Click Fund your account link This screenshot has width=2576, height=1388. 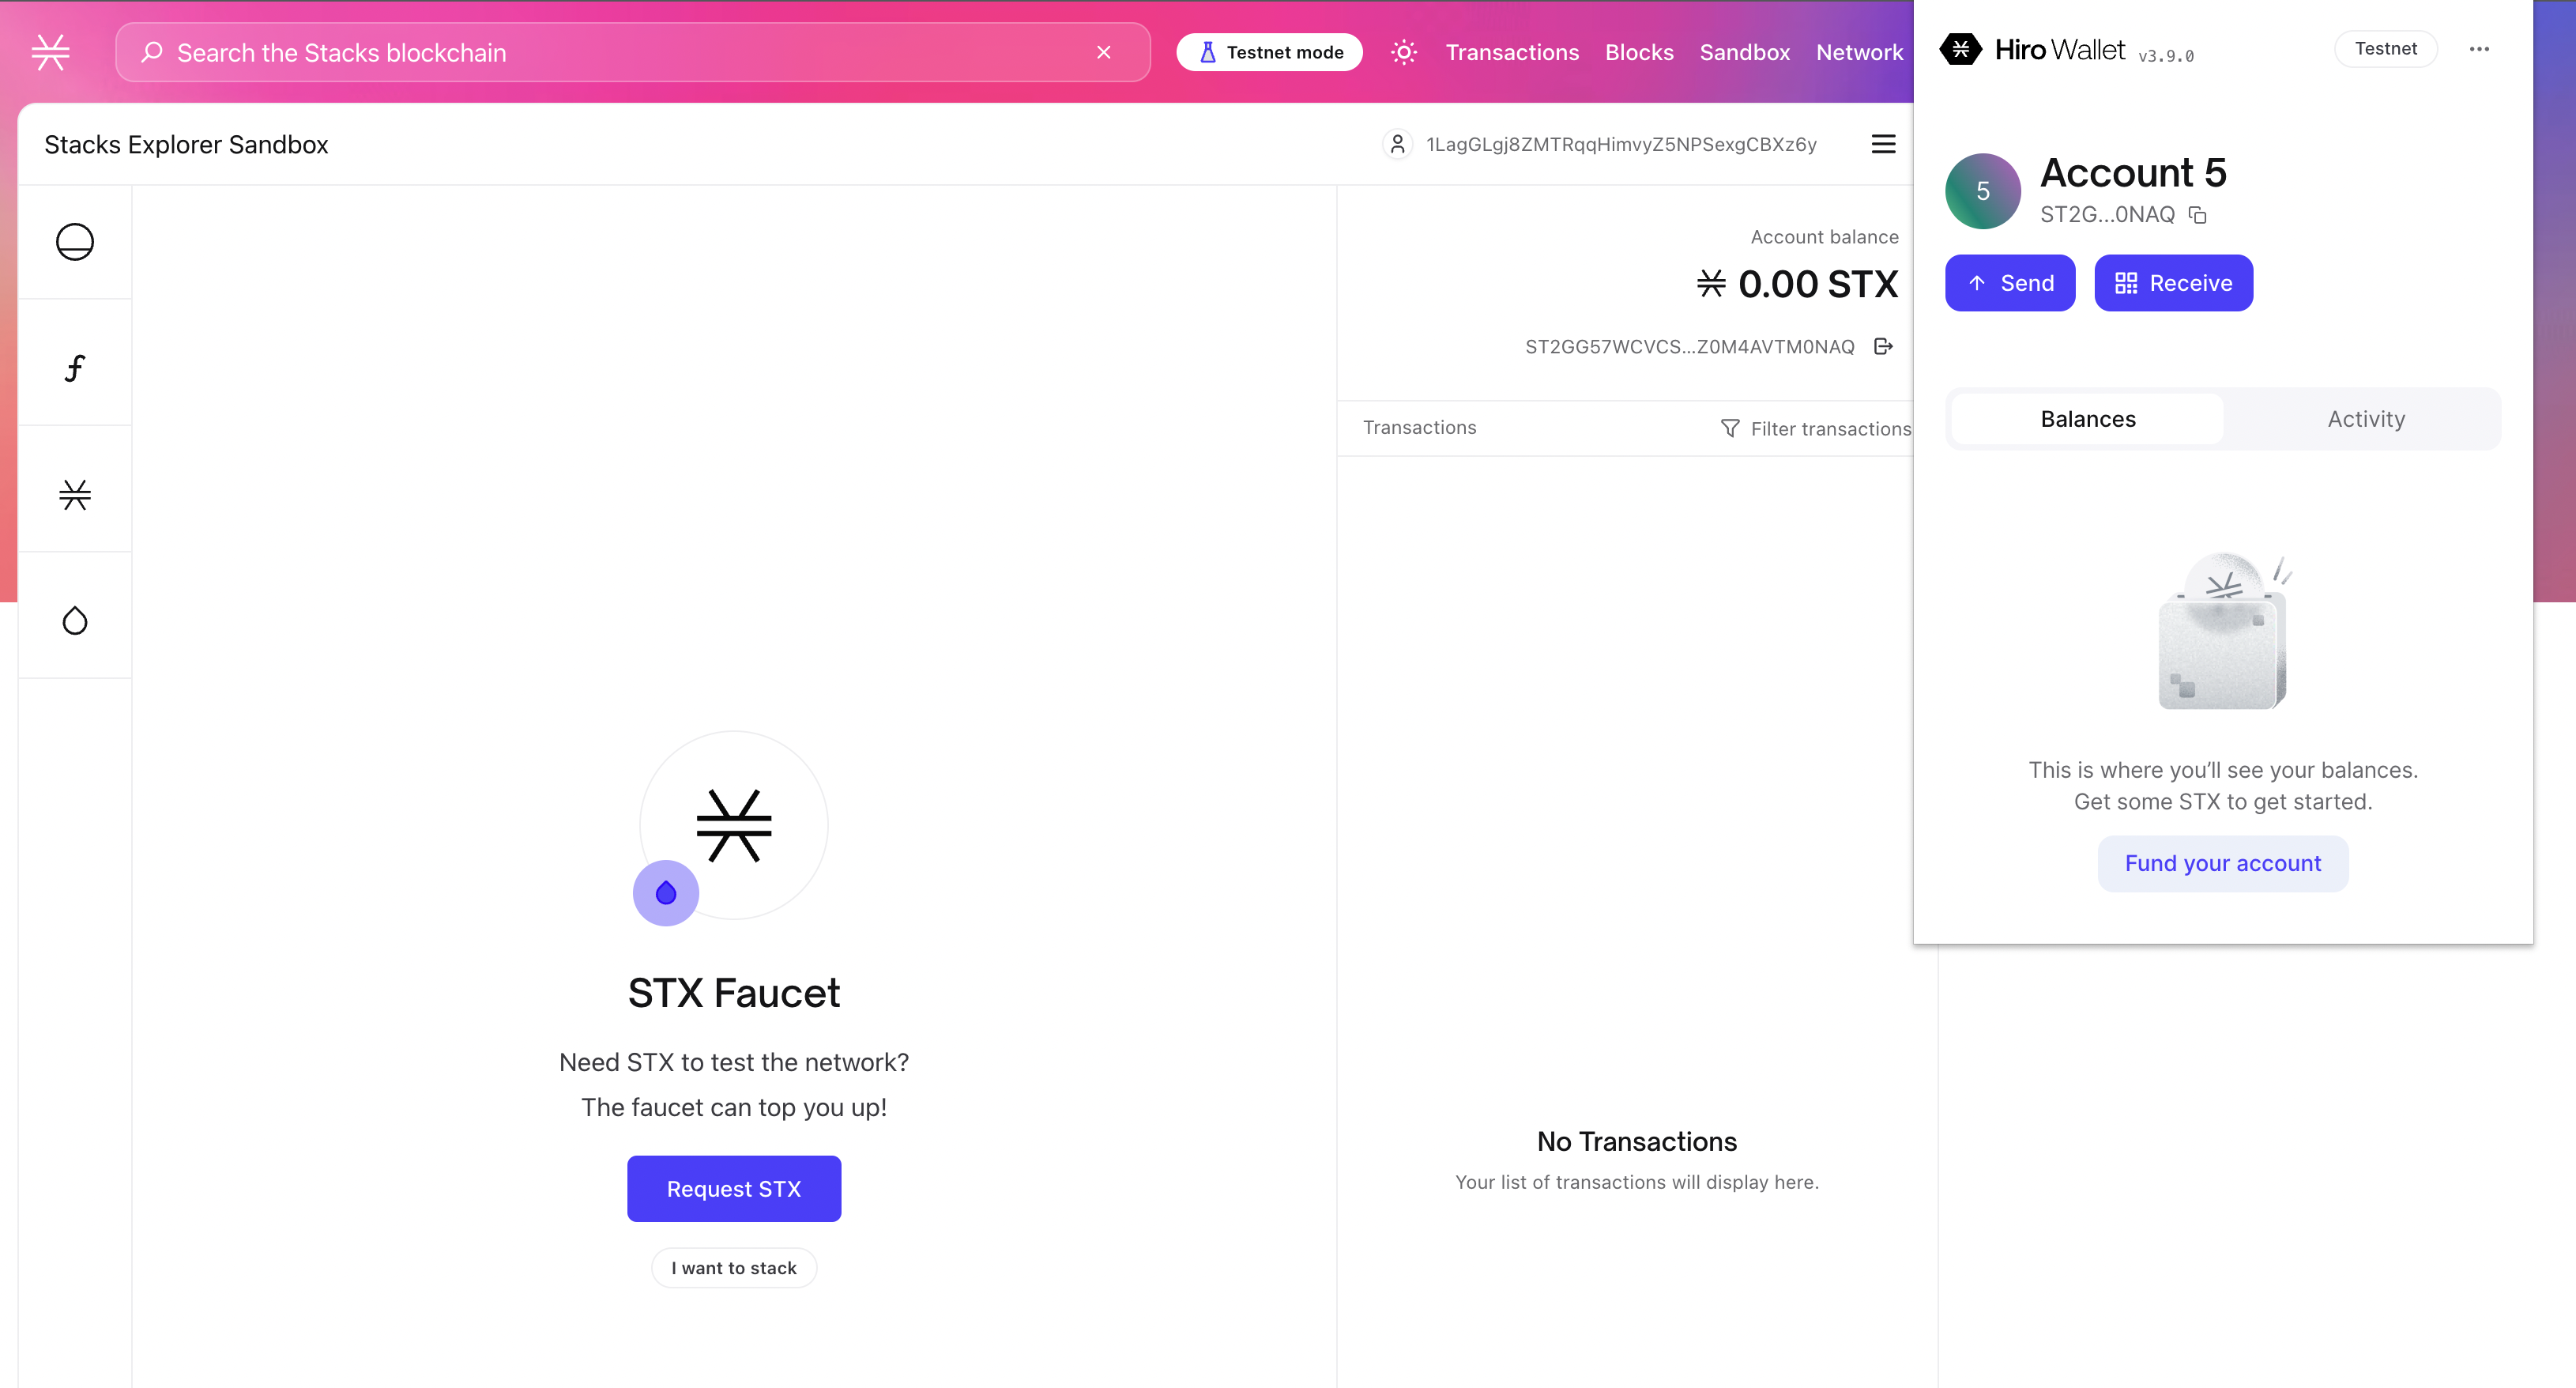pyautogui.click(x=2222, y=863)
